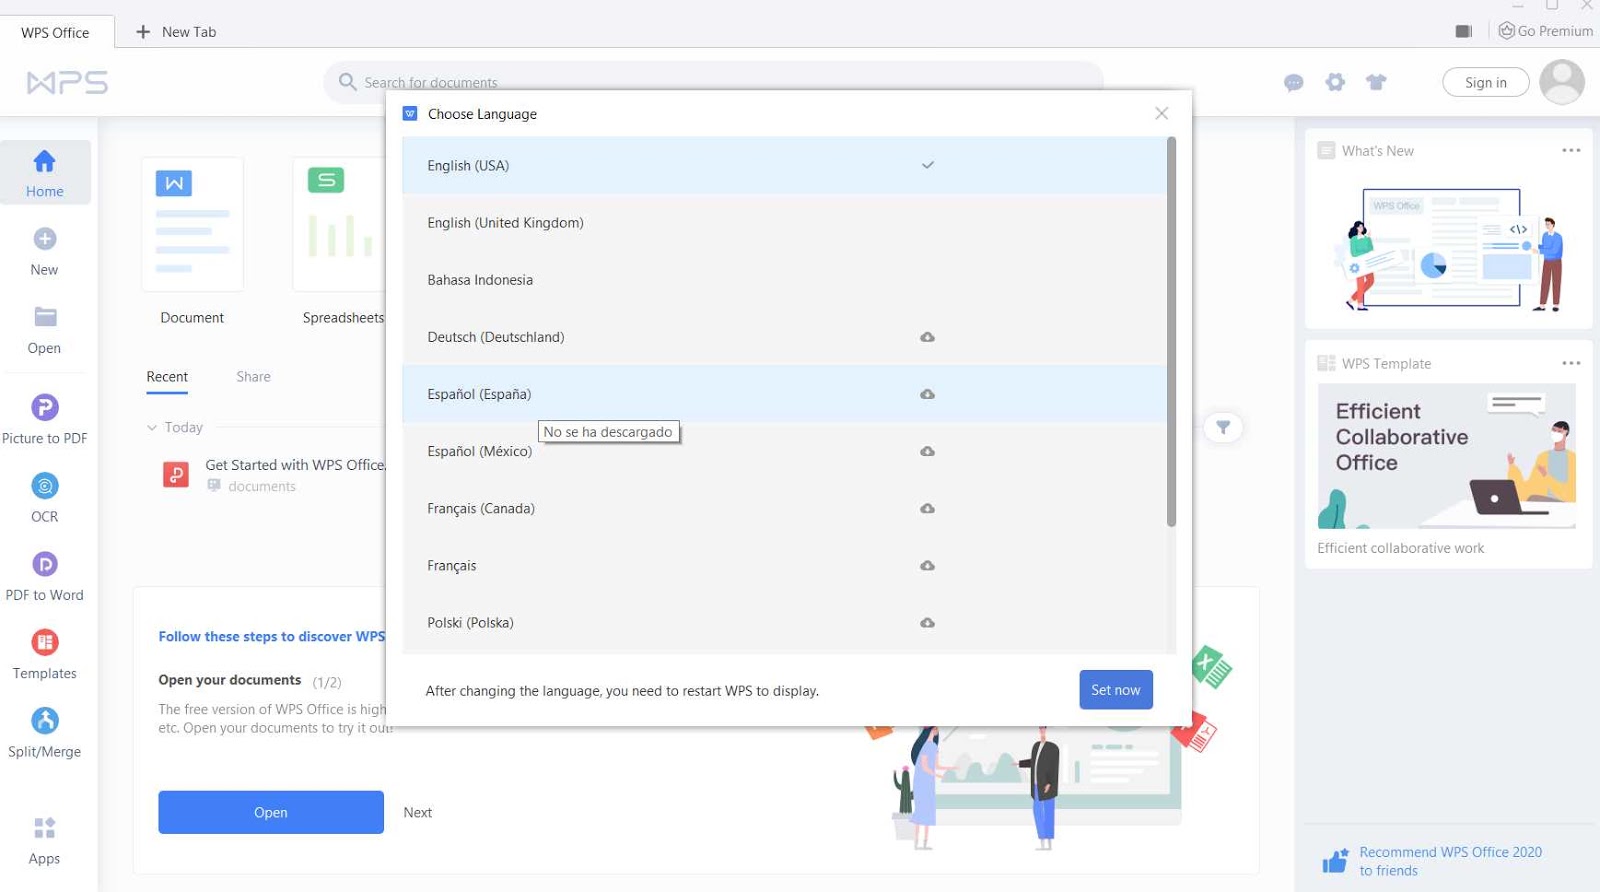Click the thumbs-up recommend icon
The image size is (1600, 892).
pos(1335,860)
